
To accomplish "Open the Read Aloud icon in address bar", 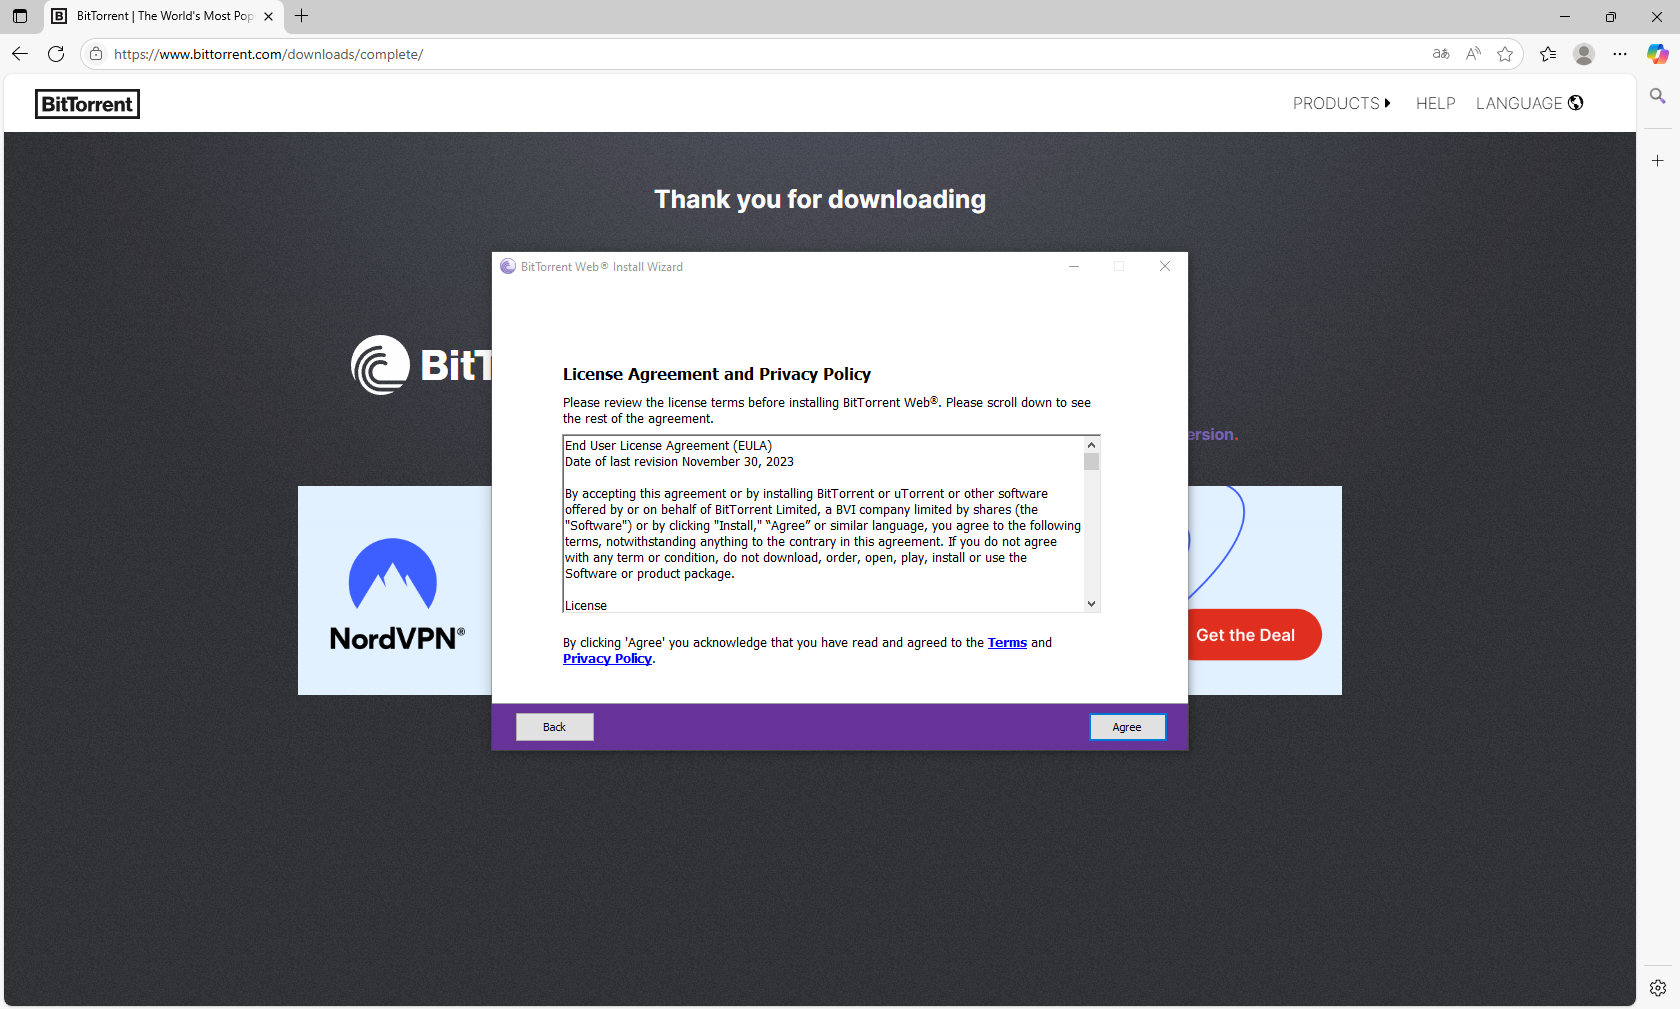I will pyautogui.click(x=1473, y=54).
